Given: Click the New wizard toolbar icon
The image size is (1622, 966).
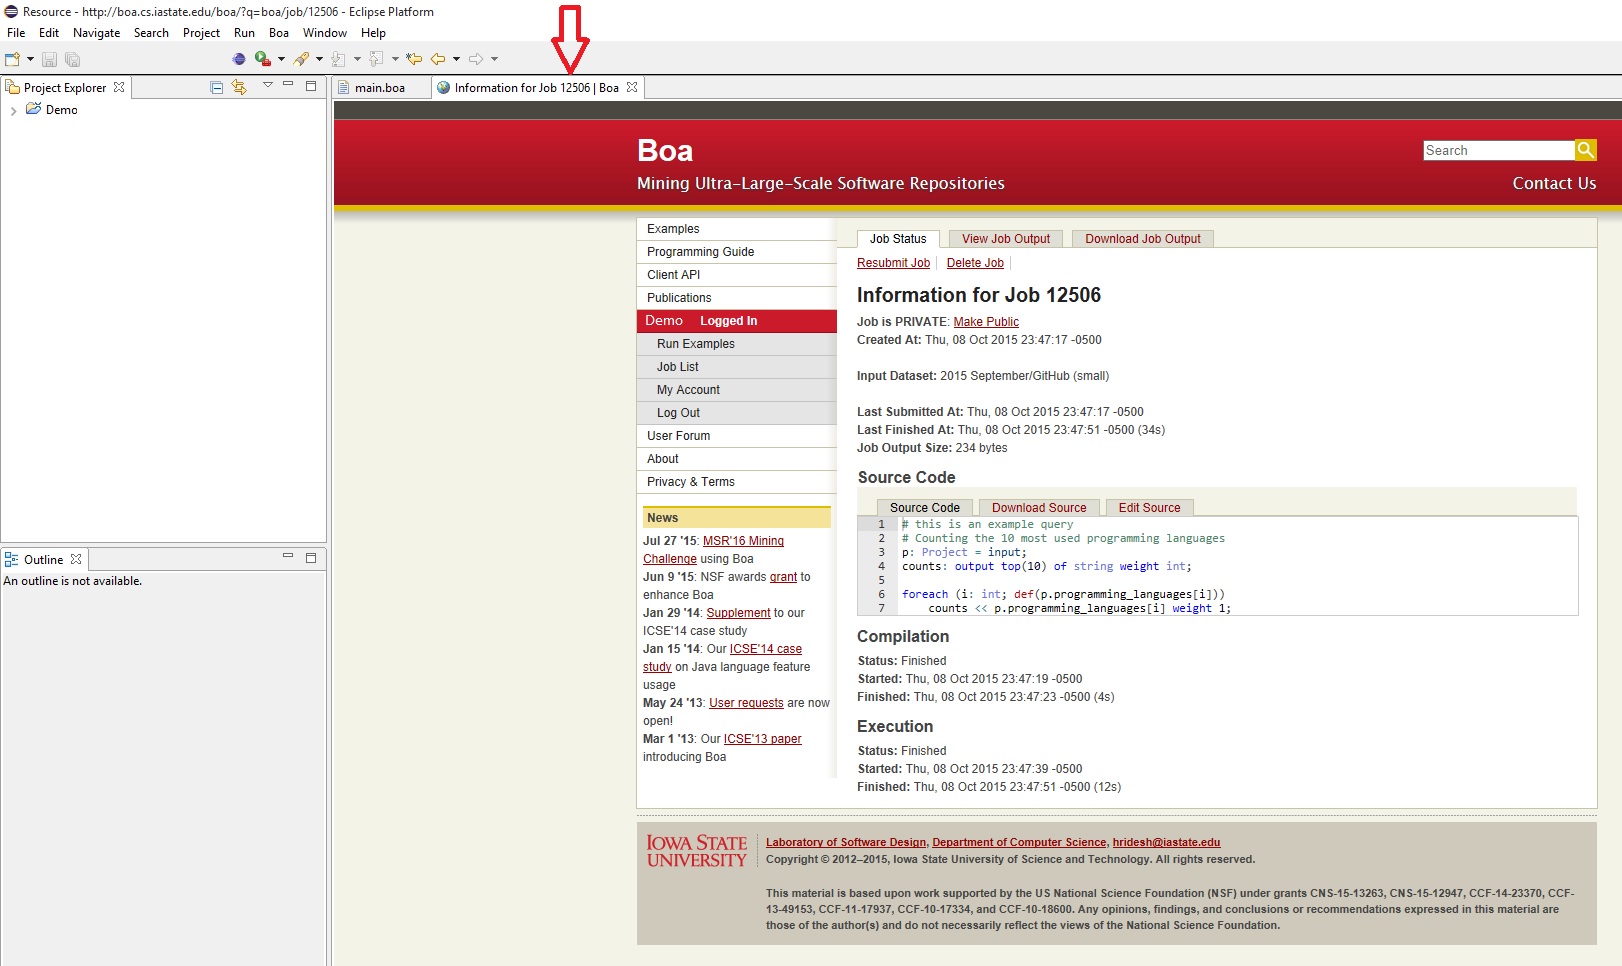Looking at the screenshot, I should [13, 59].
